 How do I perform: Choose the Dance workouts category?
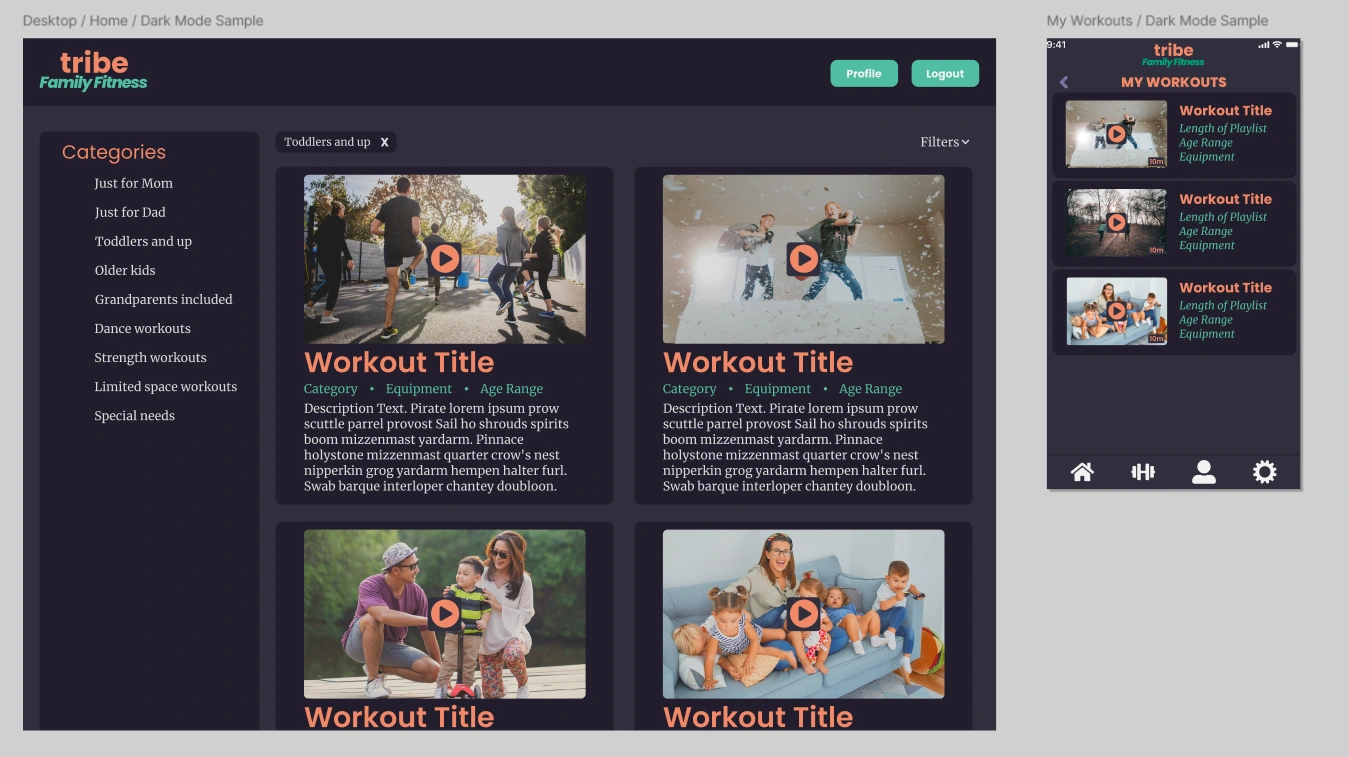point(142,328)
